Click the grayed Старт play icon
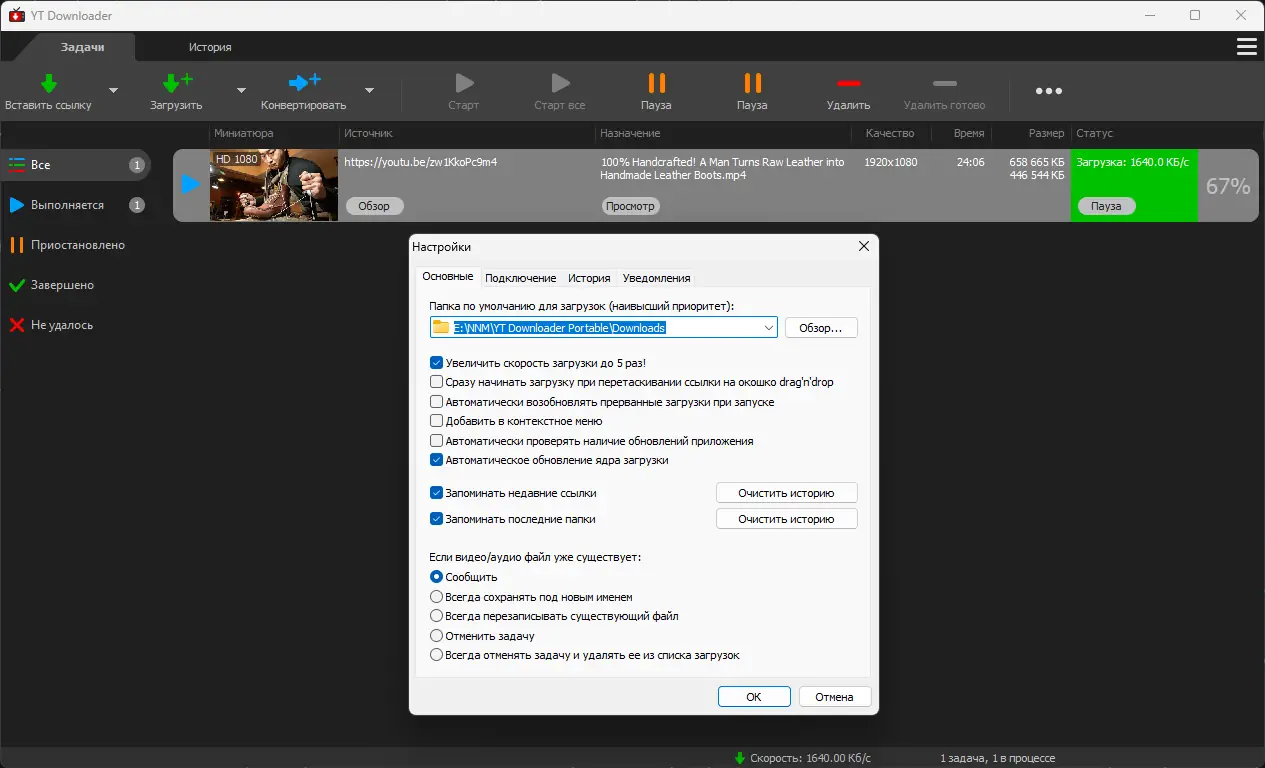Image resolution: width=1265 pixels, height=768 pixels. click(464, 83)
